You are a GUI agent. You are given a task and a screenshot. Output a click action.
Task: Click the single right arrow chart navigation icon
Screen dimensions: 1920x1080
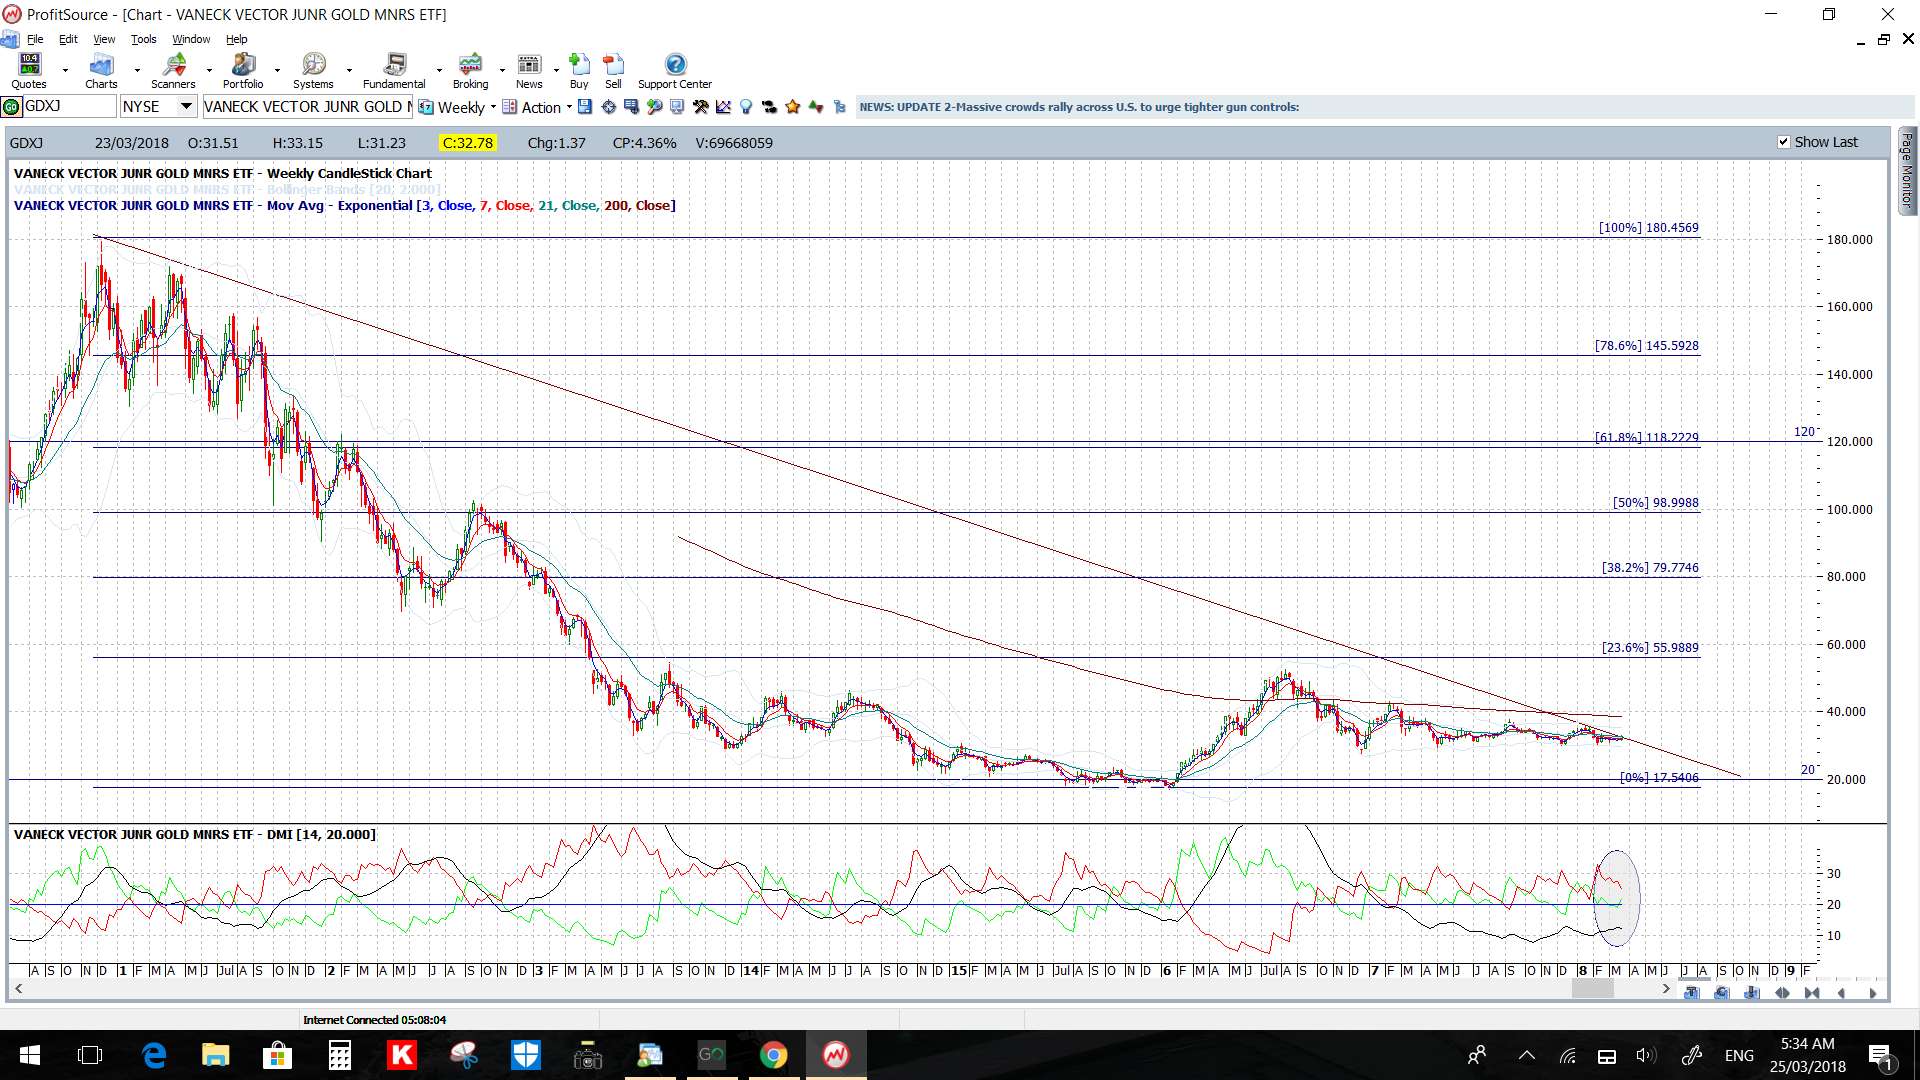(x=1873, y=993)
